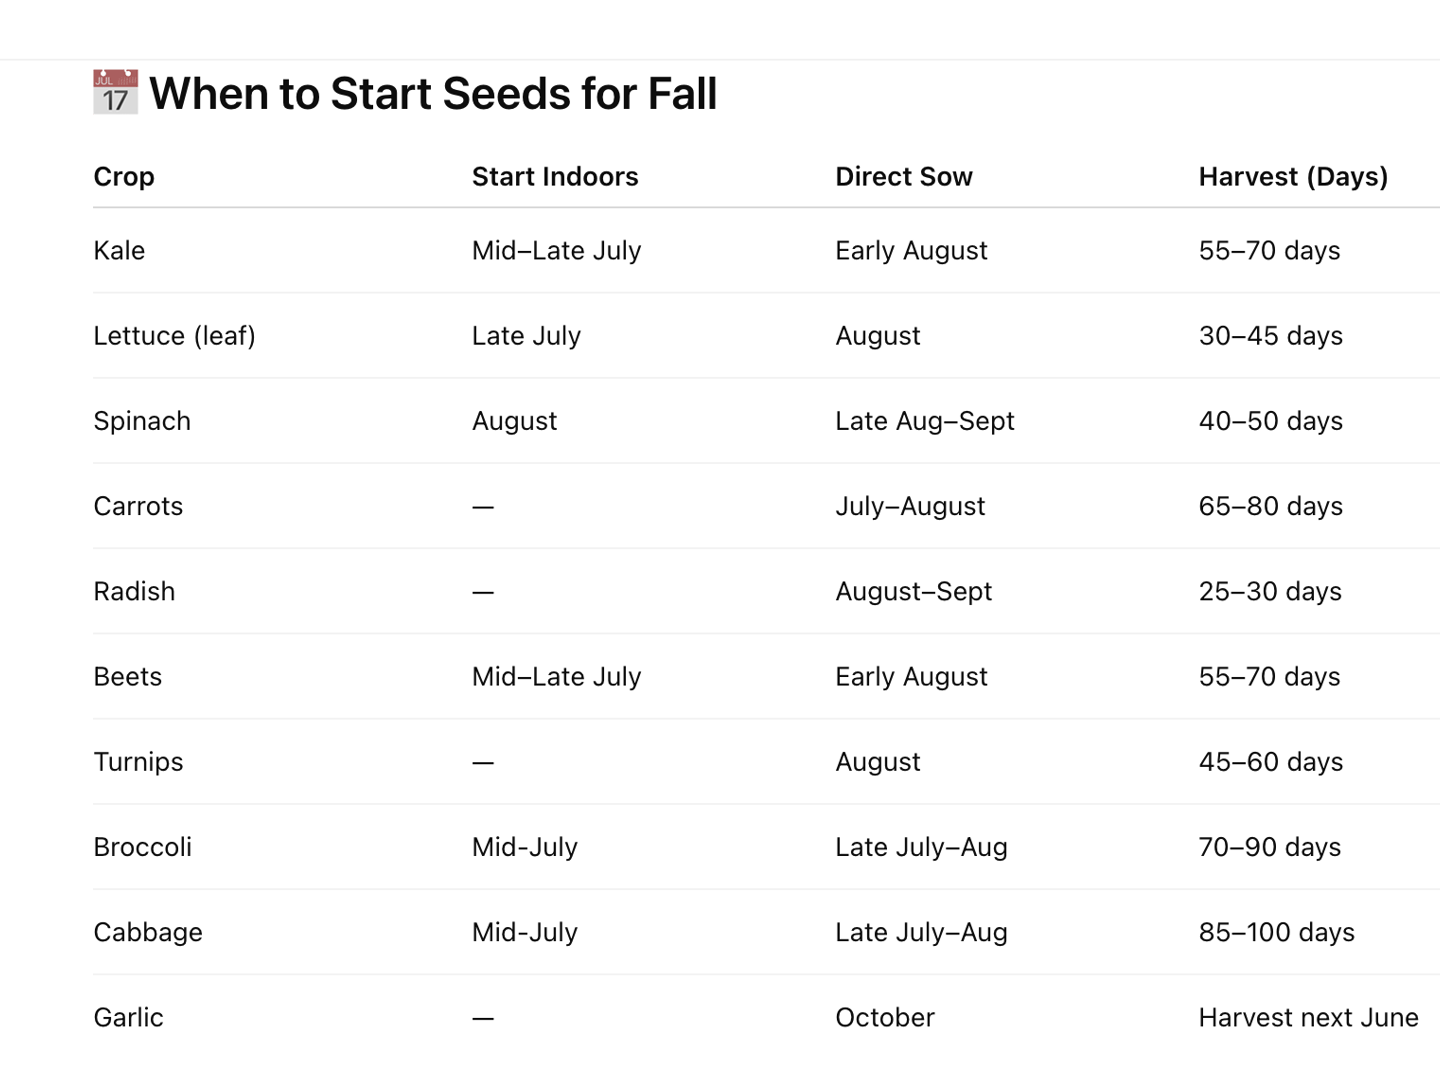Click the Lettuce 'Late July' indoor cell

(x=526, y=336)
